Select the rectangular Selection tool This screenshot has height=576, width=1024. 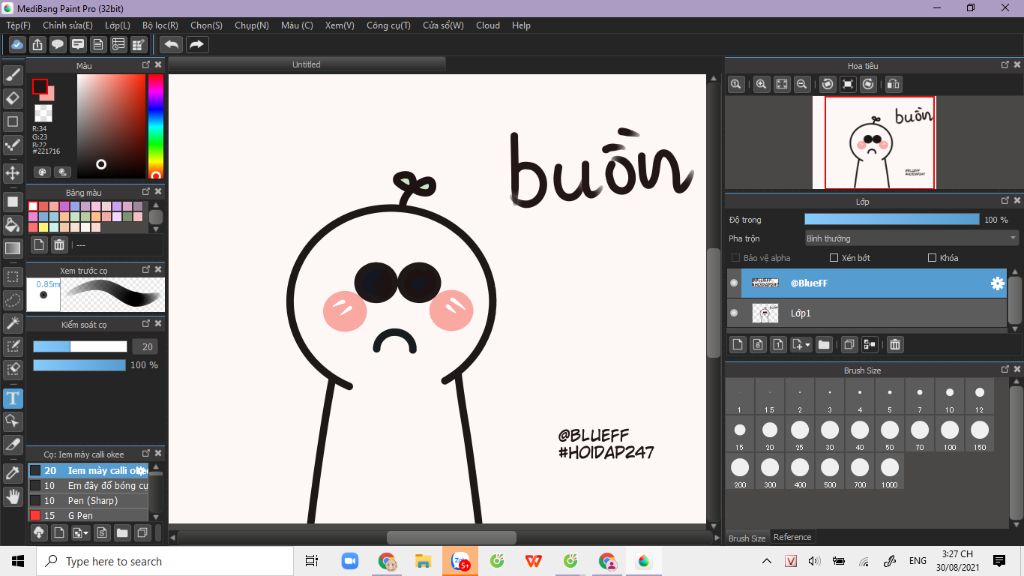12,276
